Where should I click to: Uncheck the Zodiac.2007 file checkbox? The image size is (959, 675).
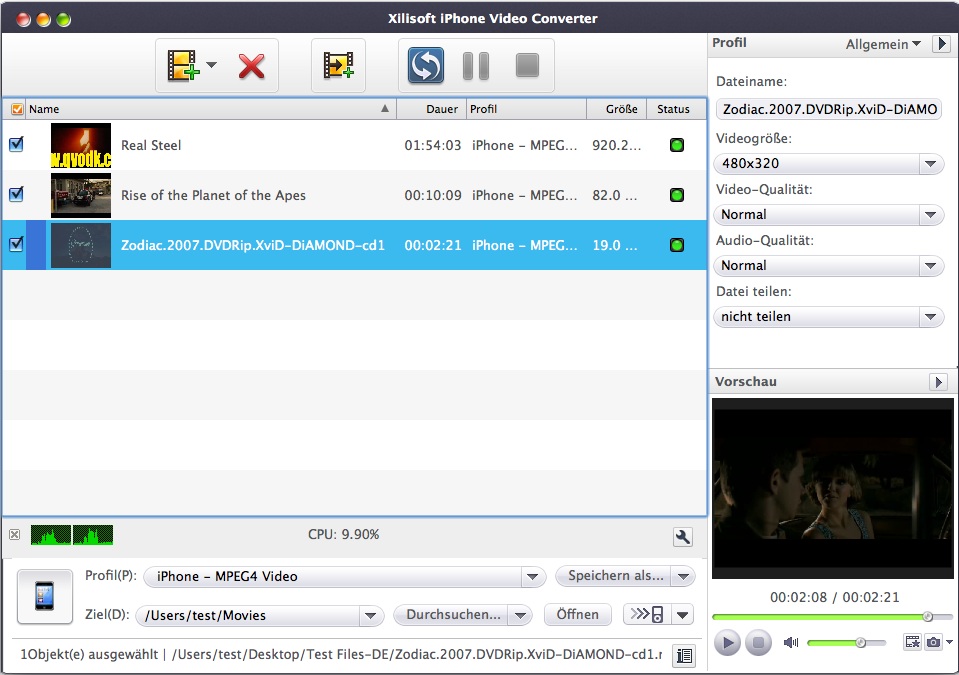[17, 245]
